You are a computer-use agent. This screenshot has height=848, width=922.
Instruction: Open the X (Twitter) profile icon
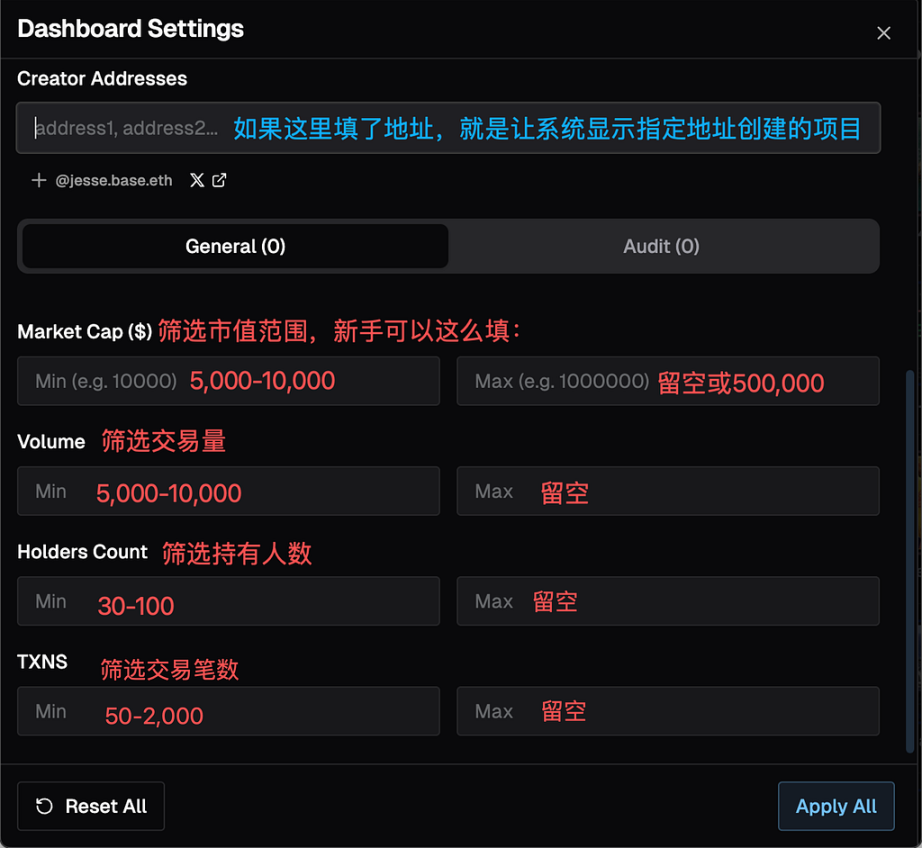click(x=197, y=180)
